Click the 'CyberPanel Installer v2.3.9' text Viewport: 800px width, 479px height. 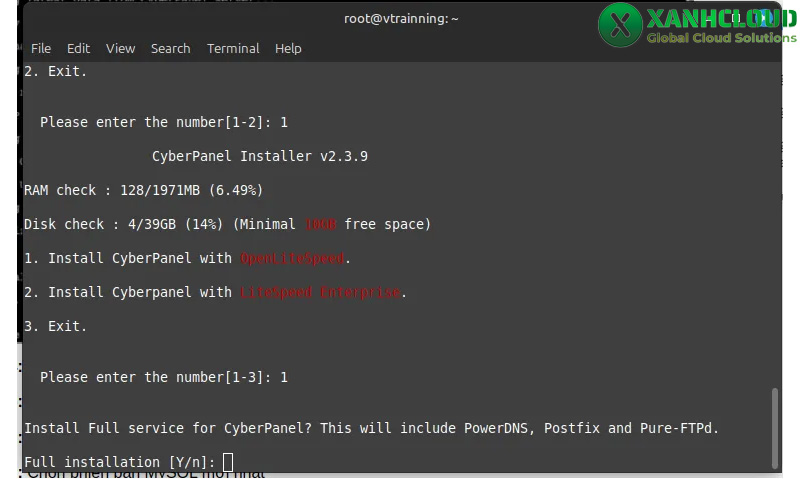(260, 156)
